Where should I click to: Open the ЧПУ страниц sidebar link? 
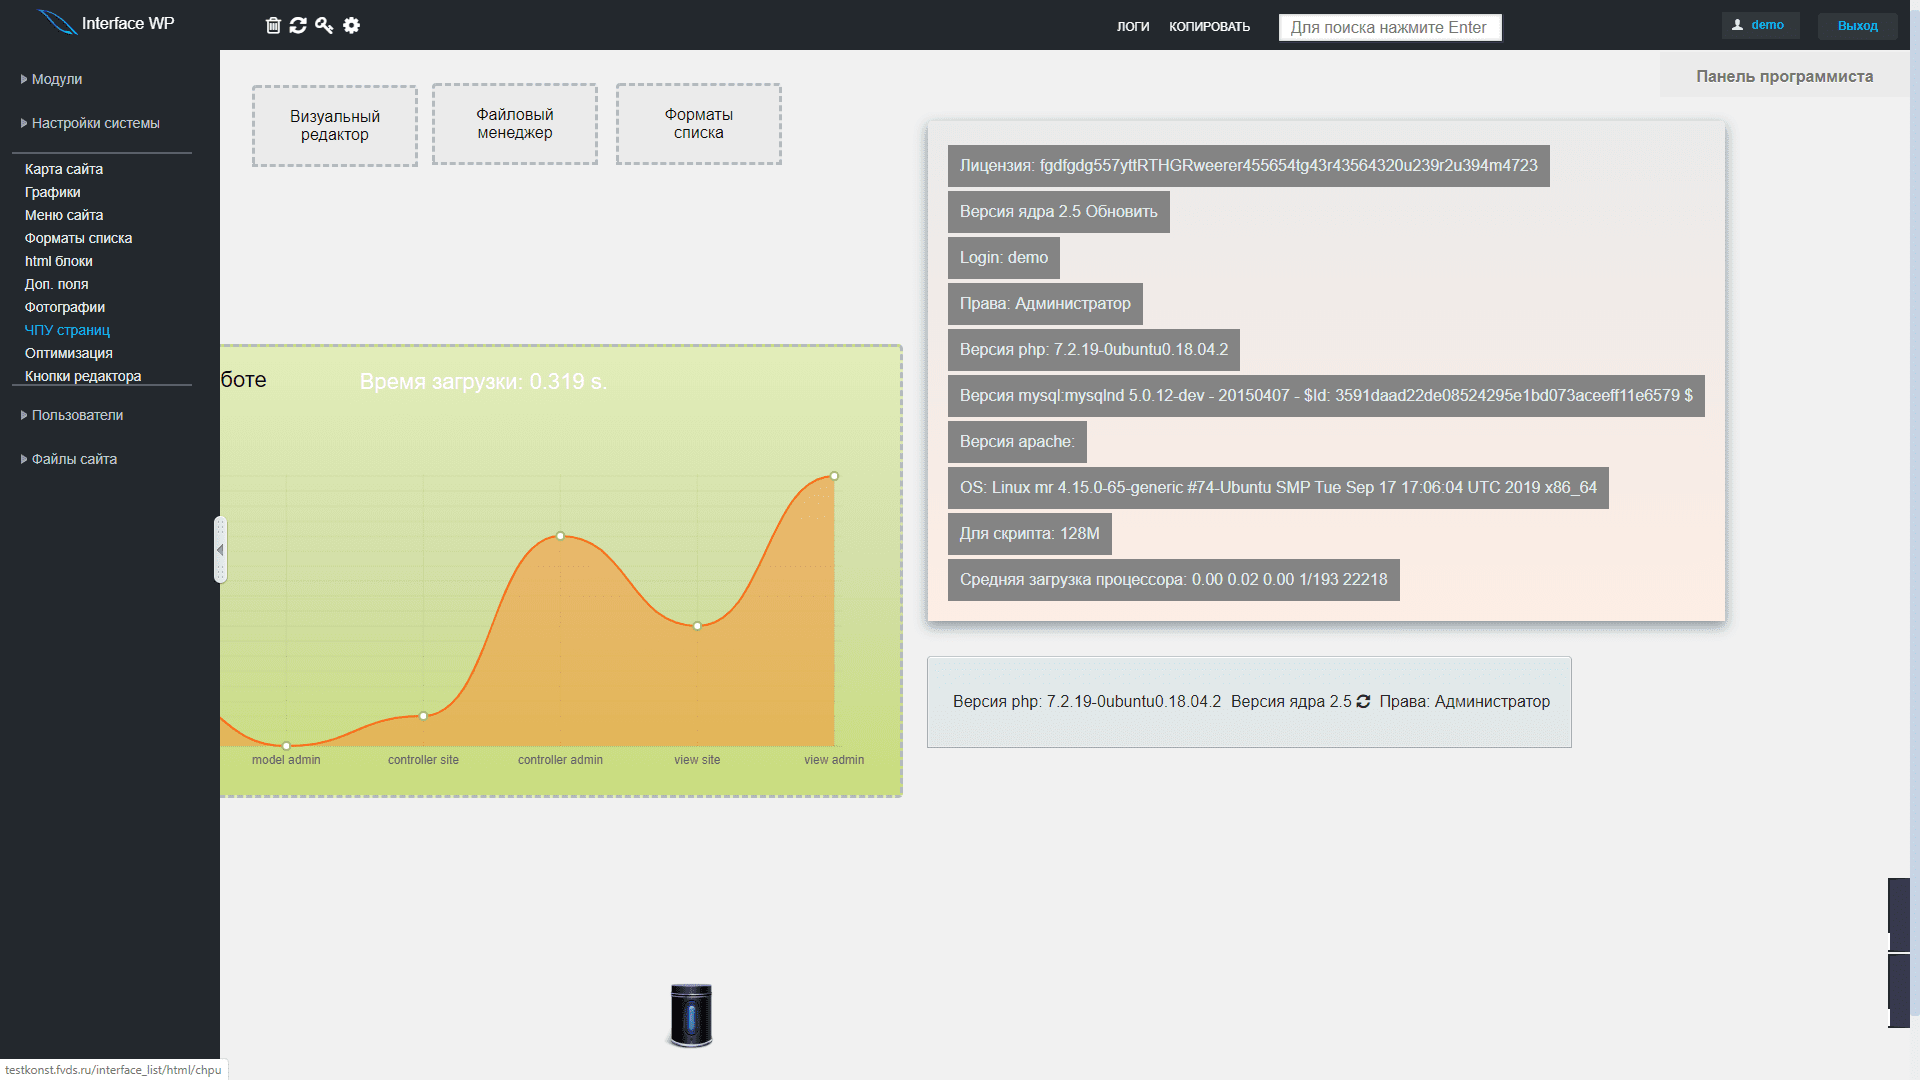(67, 330)
